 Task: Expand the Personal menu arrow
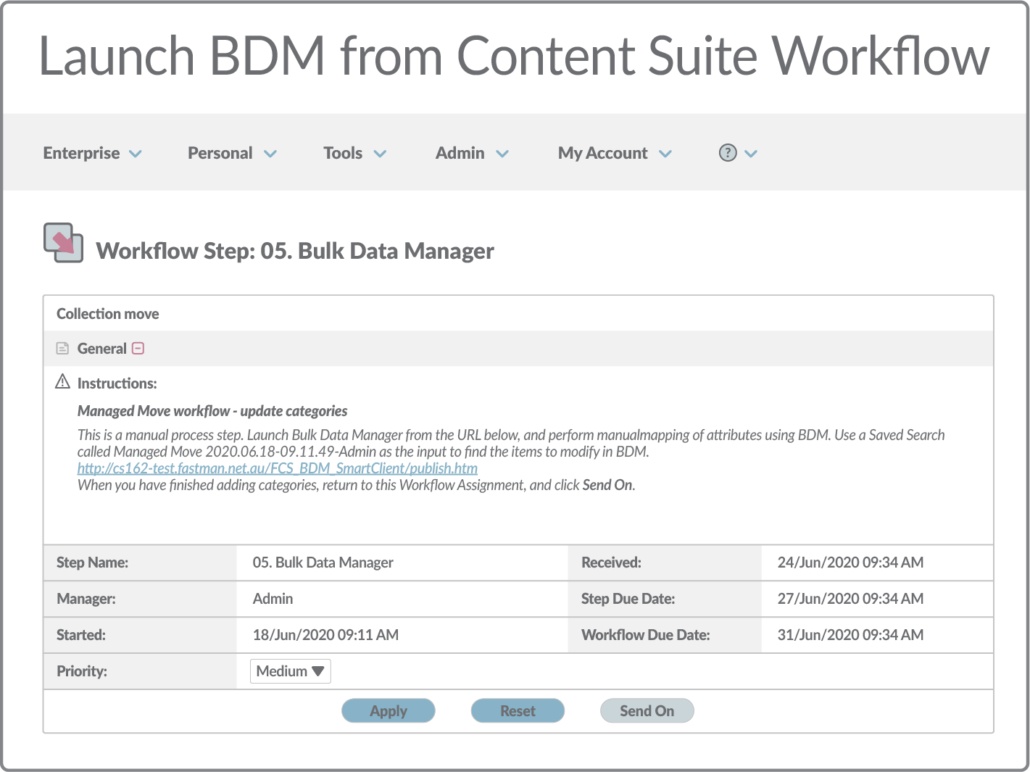(x=270, y=154)
